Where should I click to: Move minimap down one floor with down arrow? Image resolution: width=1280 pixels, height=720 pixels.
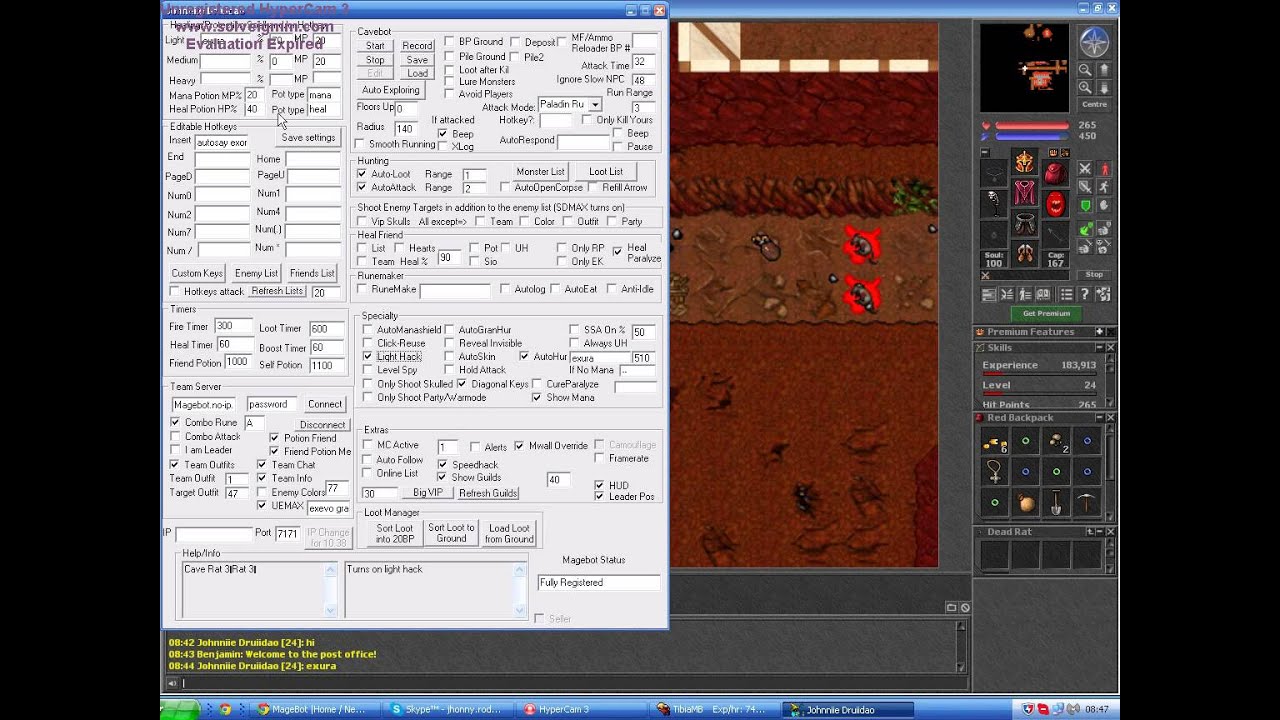tap(1104, 87)
